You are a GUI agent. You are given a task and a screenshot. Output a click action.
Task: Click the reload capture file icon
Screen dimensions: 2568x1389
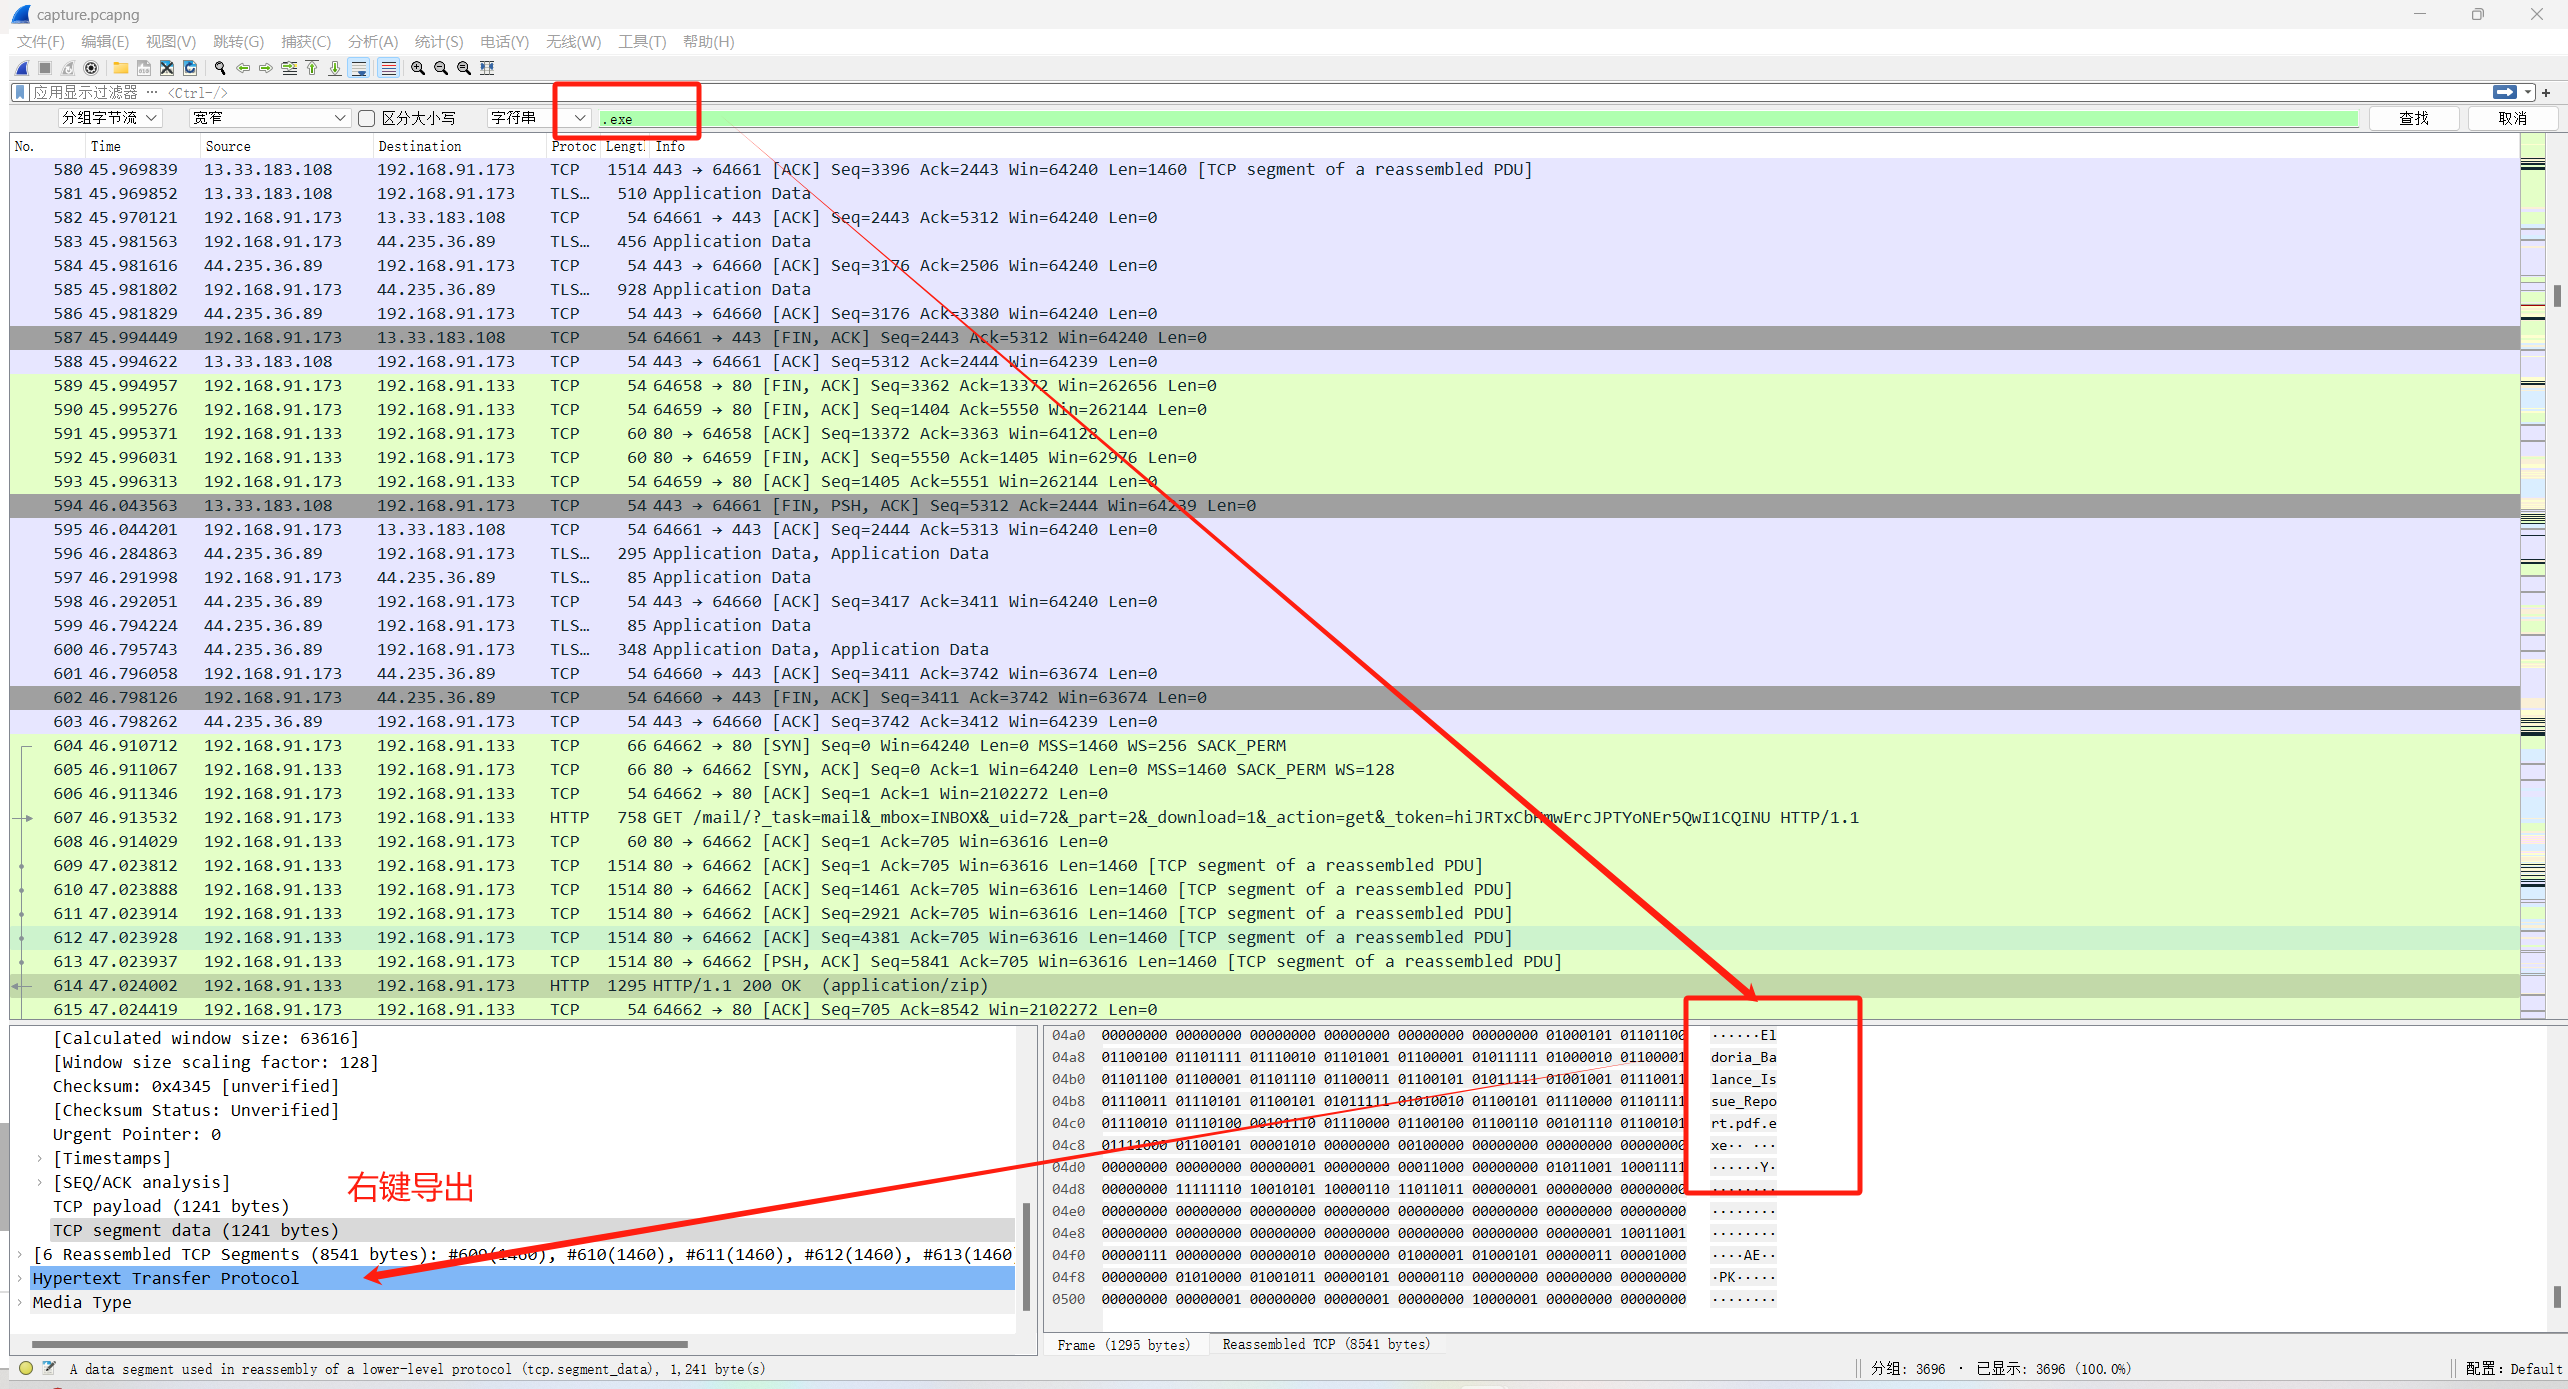click(x=189, y=68)
